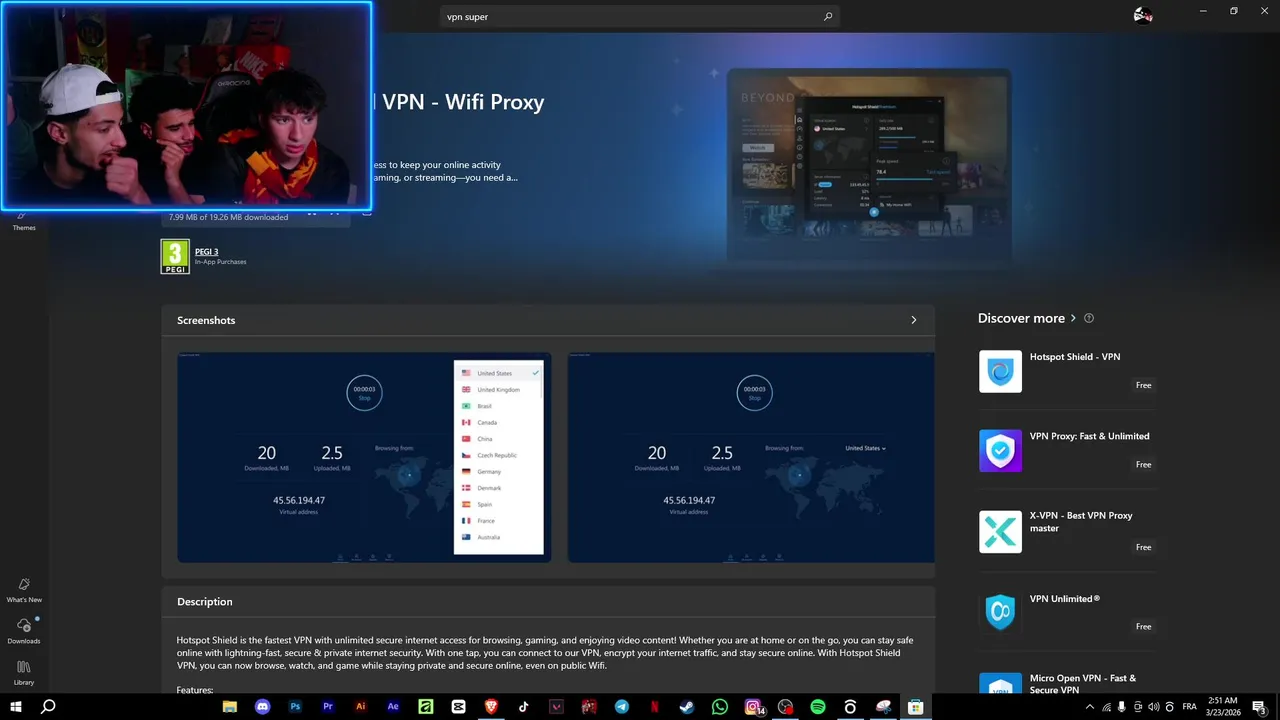Launch Discord from the taskbar

tap(262, 707)
